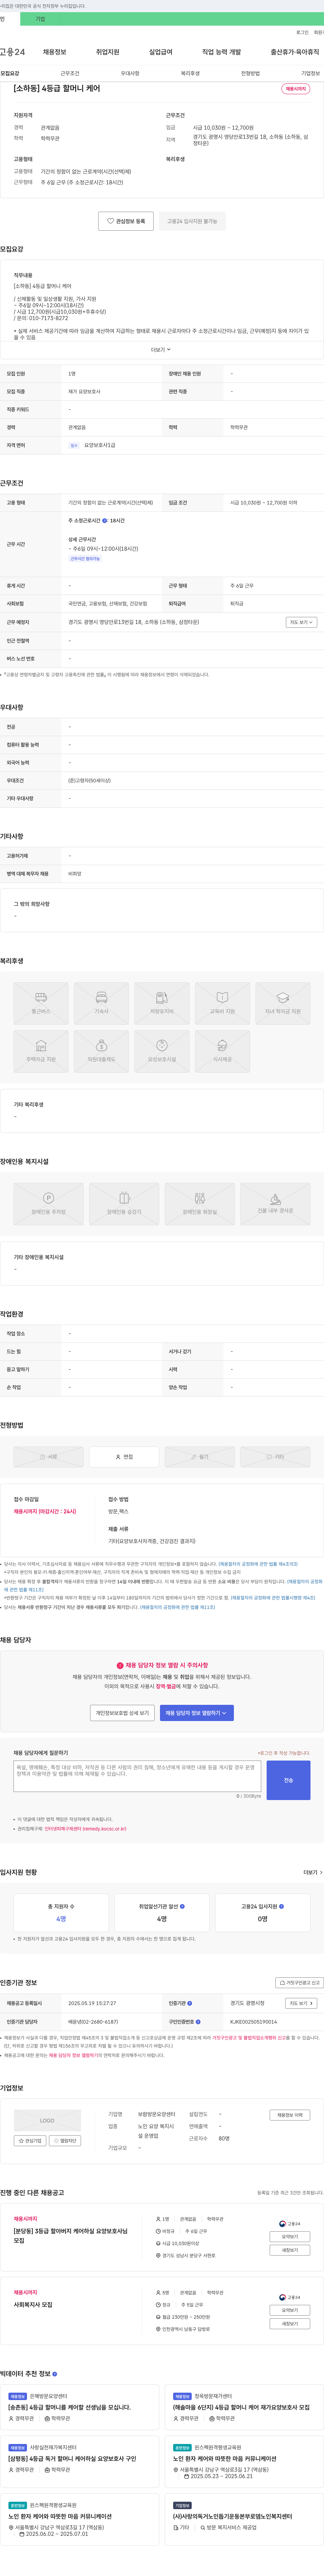Click 개인정보보호법 상세 보기 button
Screen dimensions: 324x2576
click(x=122, y=1713)
